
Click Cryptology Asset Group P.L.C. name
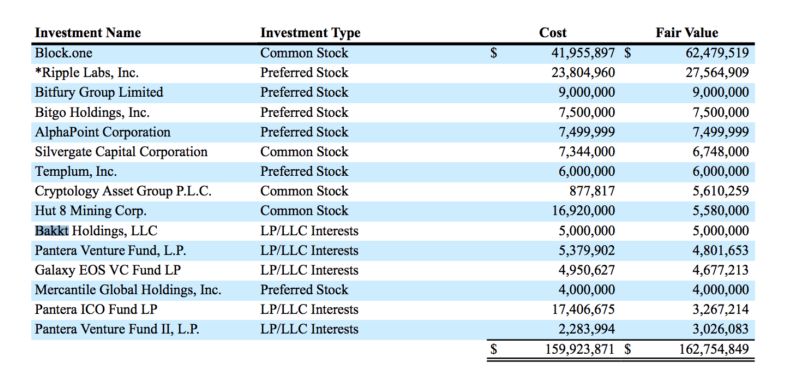pos(123,191)
